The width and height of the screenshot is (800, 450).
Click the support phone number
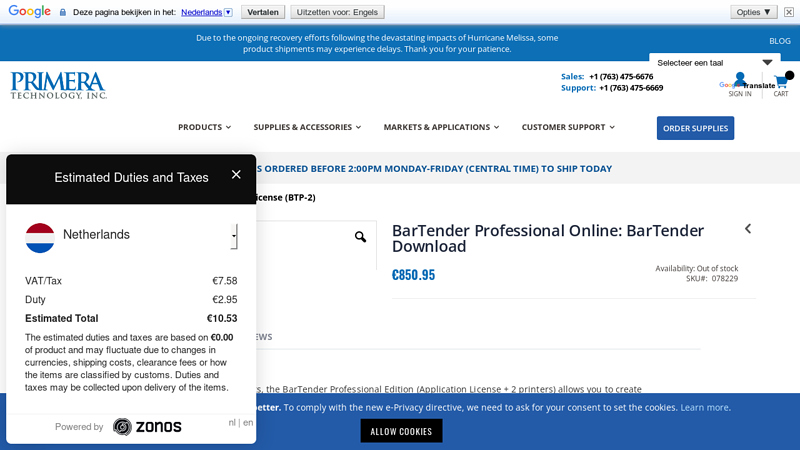(x=631, y=88)
